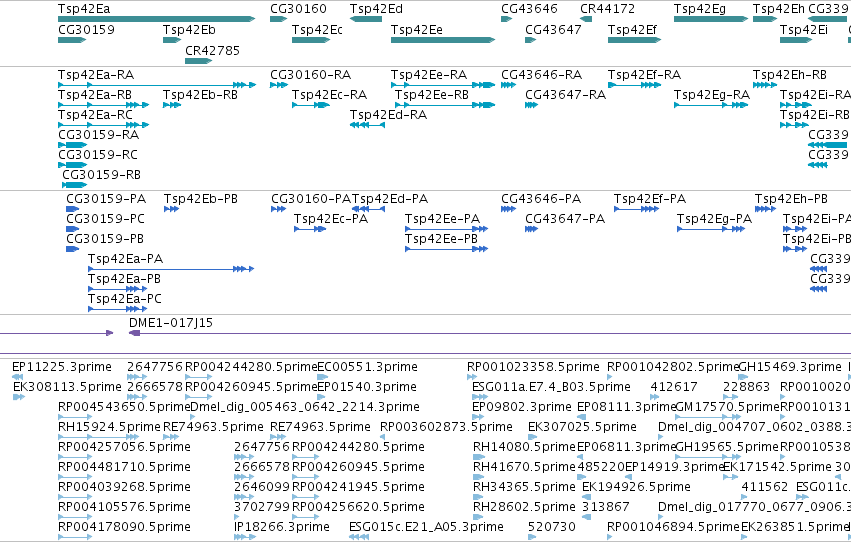The width and height of the screenshot is (851, 542).
Task: Open the Tsp42Eh-RB transcript label
Action: (790, 75)
